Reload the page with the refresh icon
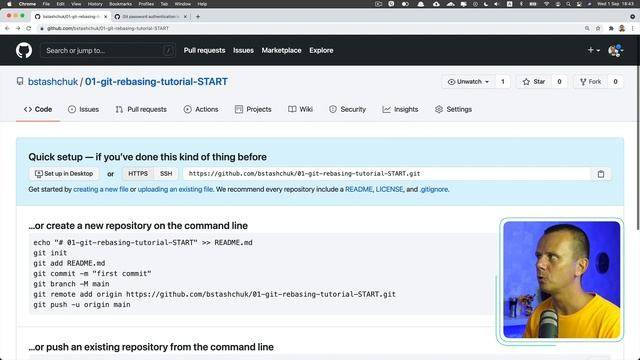The height and width of the screenshot is (360, 640). tap(29, 28)
